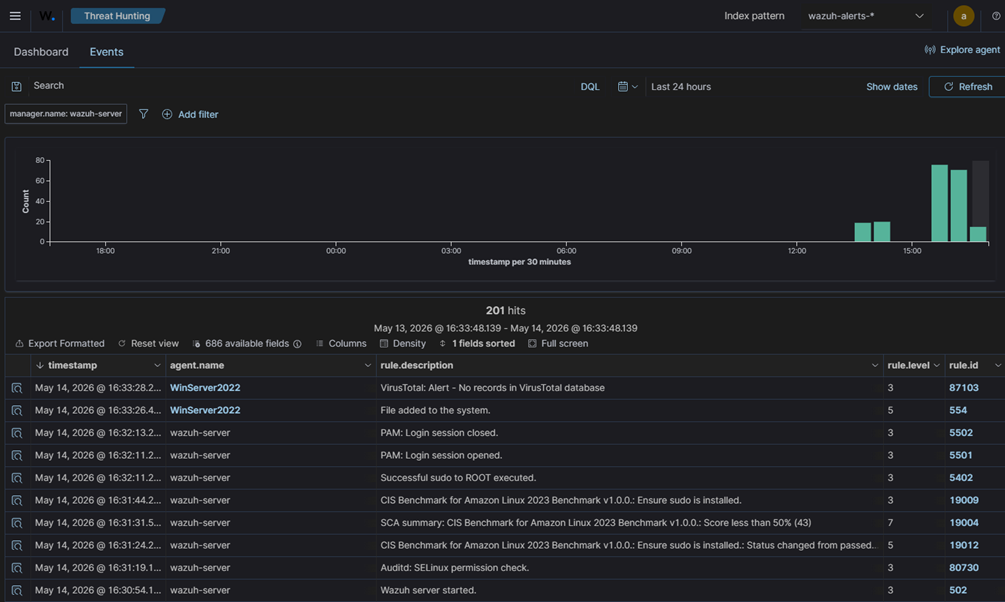Image resolution: width=1005 pixels, height=602 pixels.
Task: Inspect the 'Wazuh server started' row
Action: pos(17,590)
